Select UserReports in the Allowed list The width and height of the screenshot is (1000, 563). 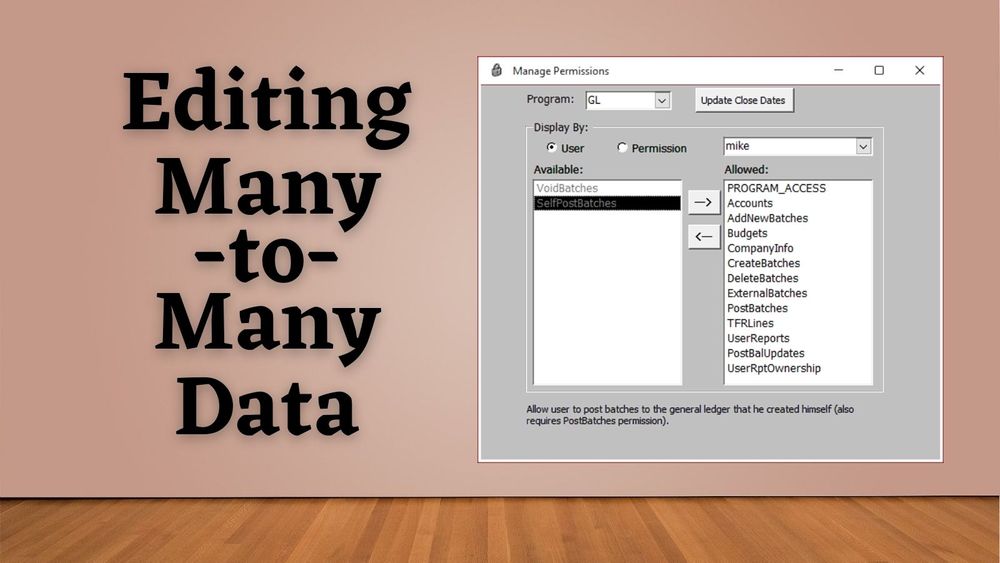pos(758,338)
